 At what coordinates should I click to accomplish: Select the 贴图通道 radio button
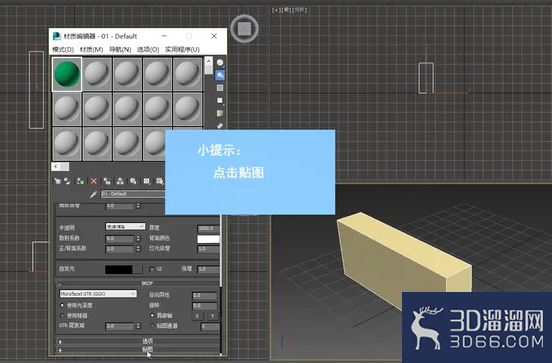pos(152,326)
